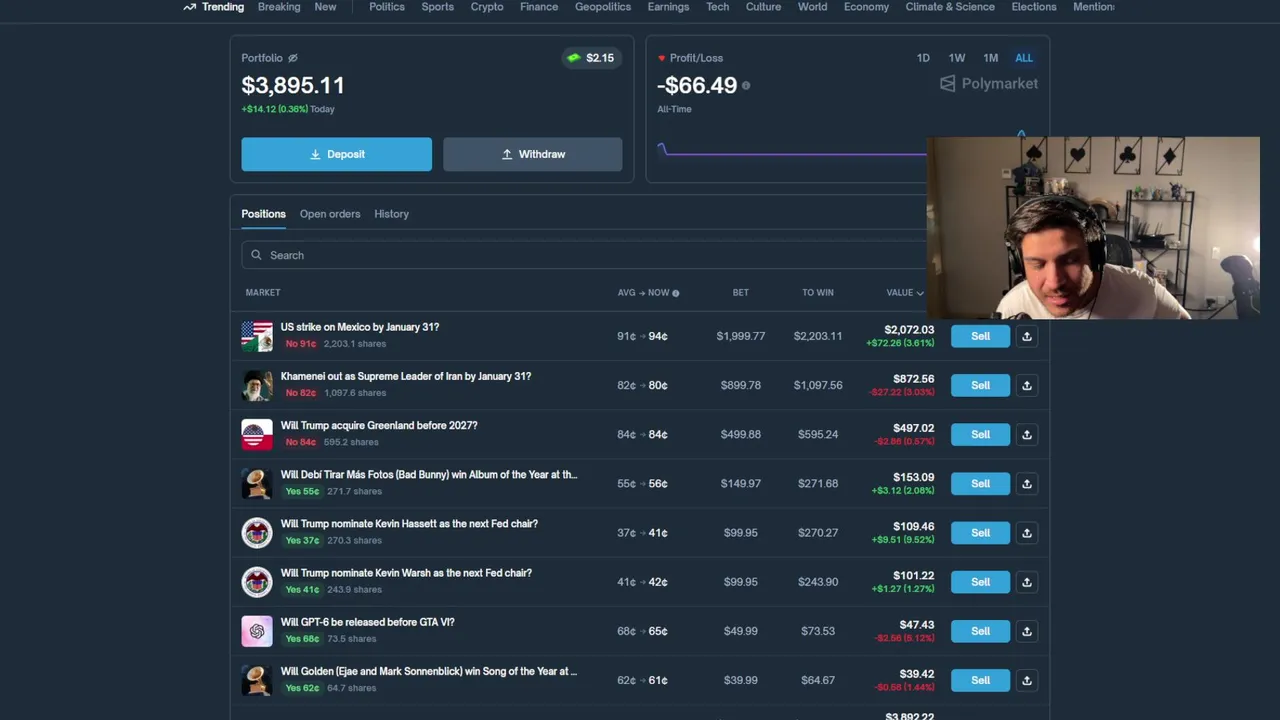The height and width of the screenshot is (720, 1280).
Task: Click the MARKET column header
Action: coord(263,293)
